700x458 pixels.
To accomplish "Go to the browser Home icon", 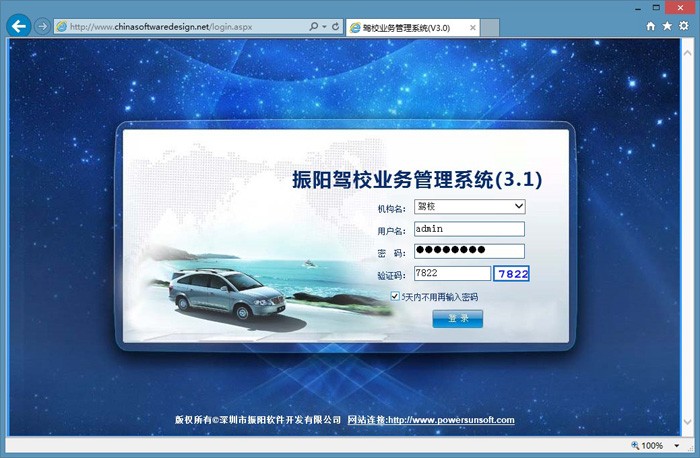I will (651, 26).
